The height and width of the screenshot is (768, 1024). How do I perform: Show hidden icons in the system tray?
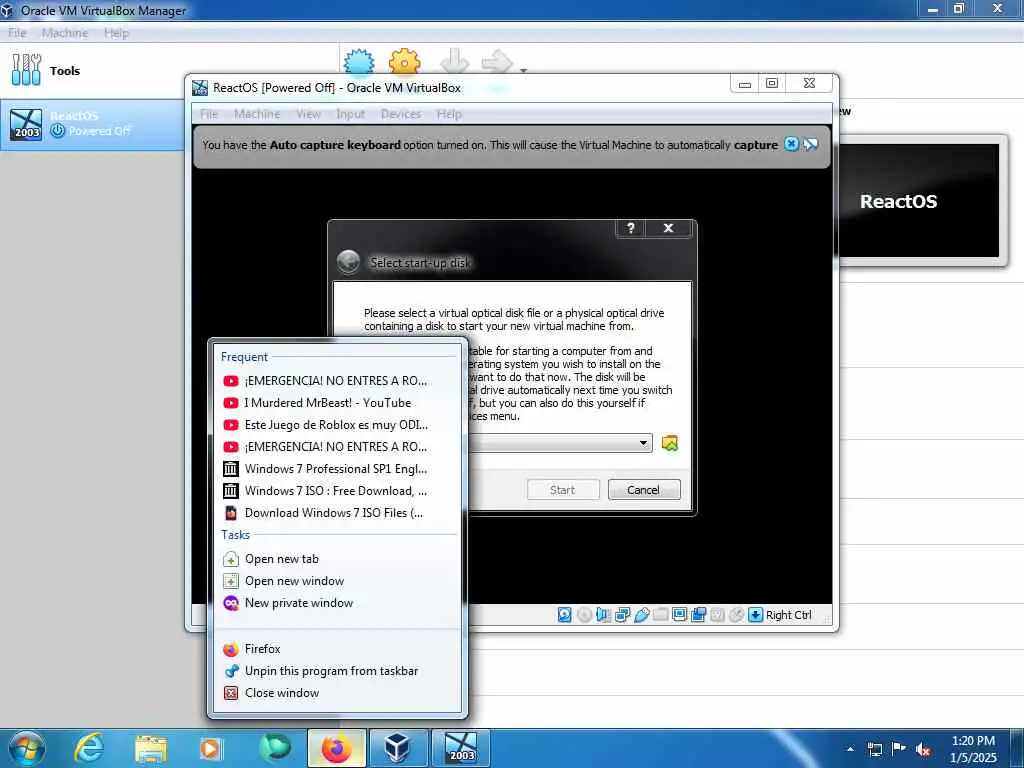(850, 749)
